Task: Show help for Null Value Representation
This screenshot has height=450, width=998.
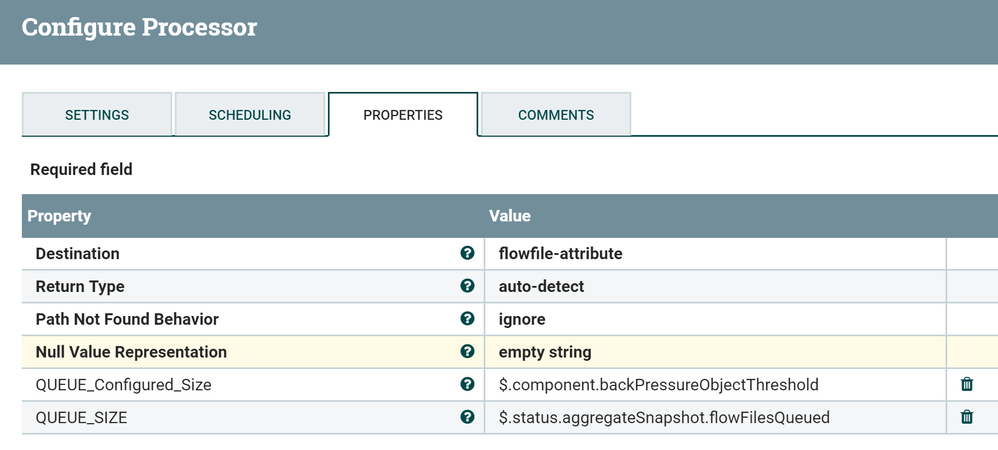Action: 467,351
